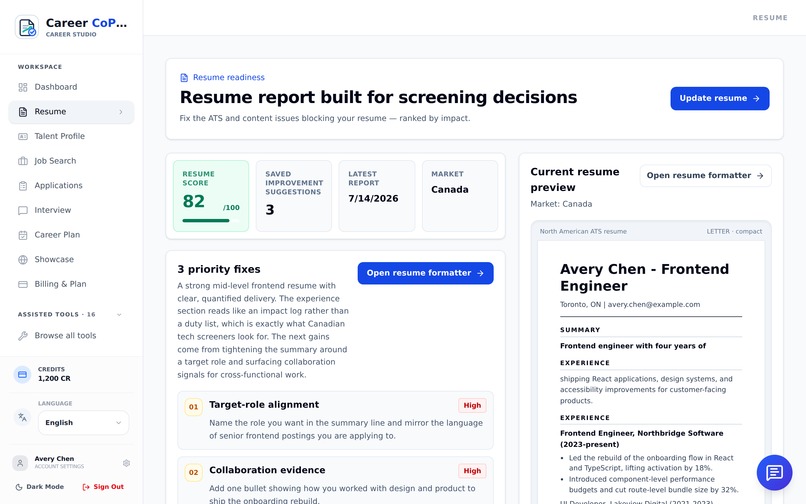Viewport: 806px width, 504px height.
Task: Click the High badge on Collaboration evidence
Action: [472, 471]
